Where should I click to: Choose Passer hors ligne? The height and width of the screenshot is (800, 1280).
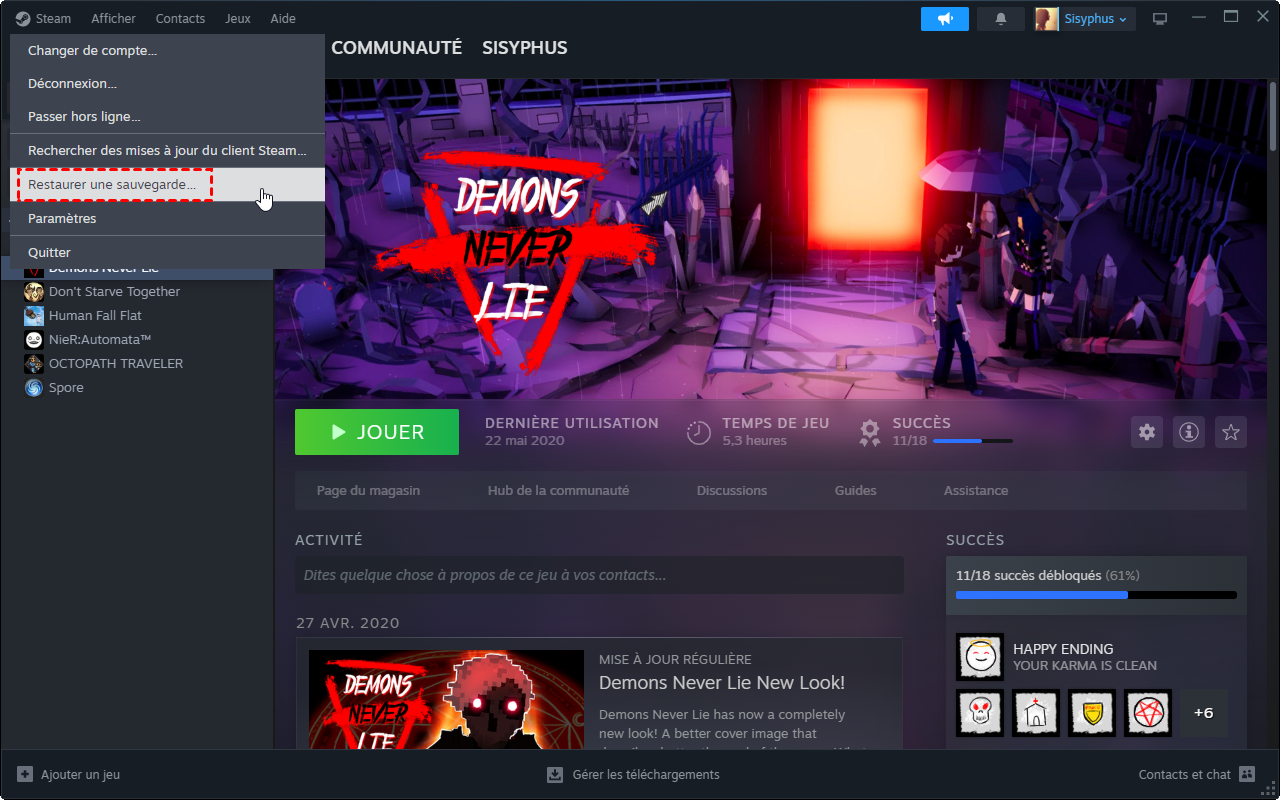point(167,116)
